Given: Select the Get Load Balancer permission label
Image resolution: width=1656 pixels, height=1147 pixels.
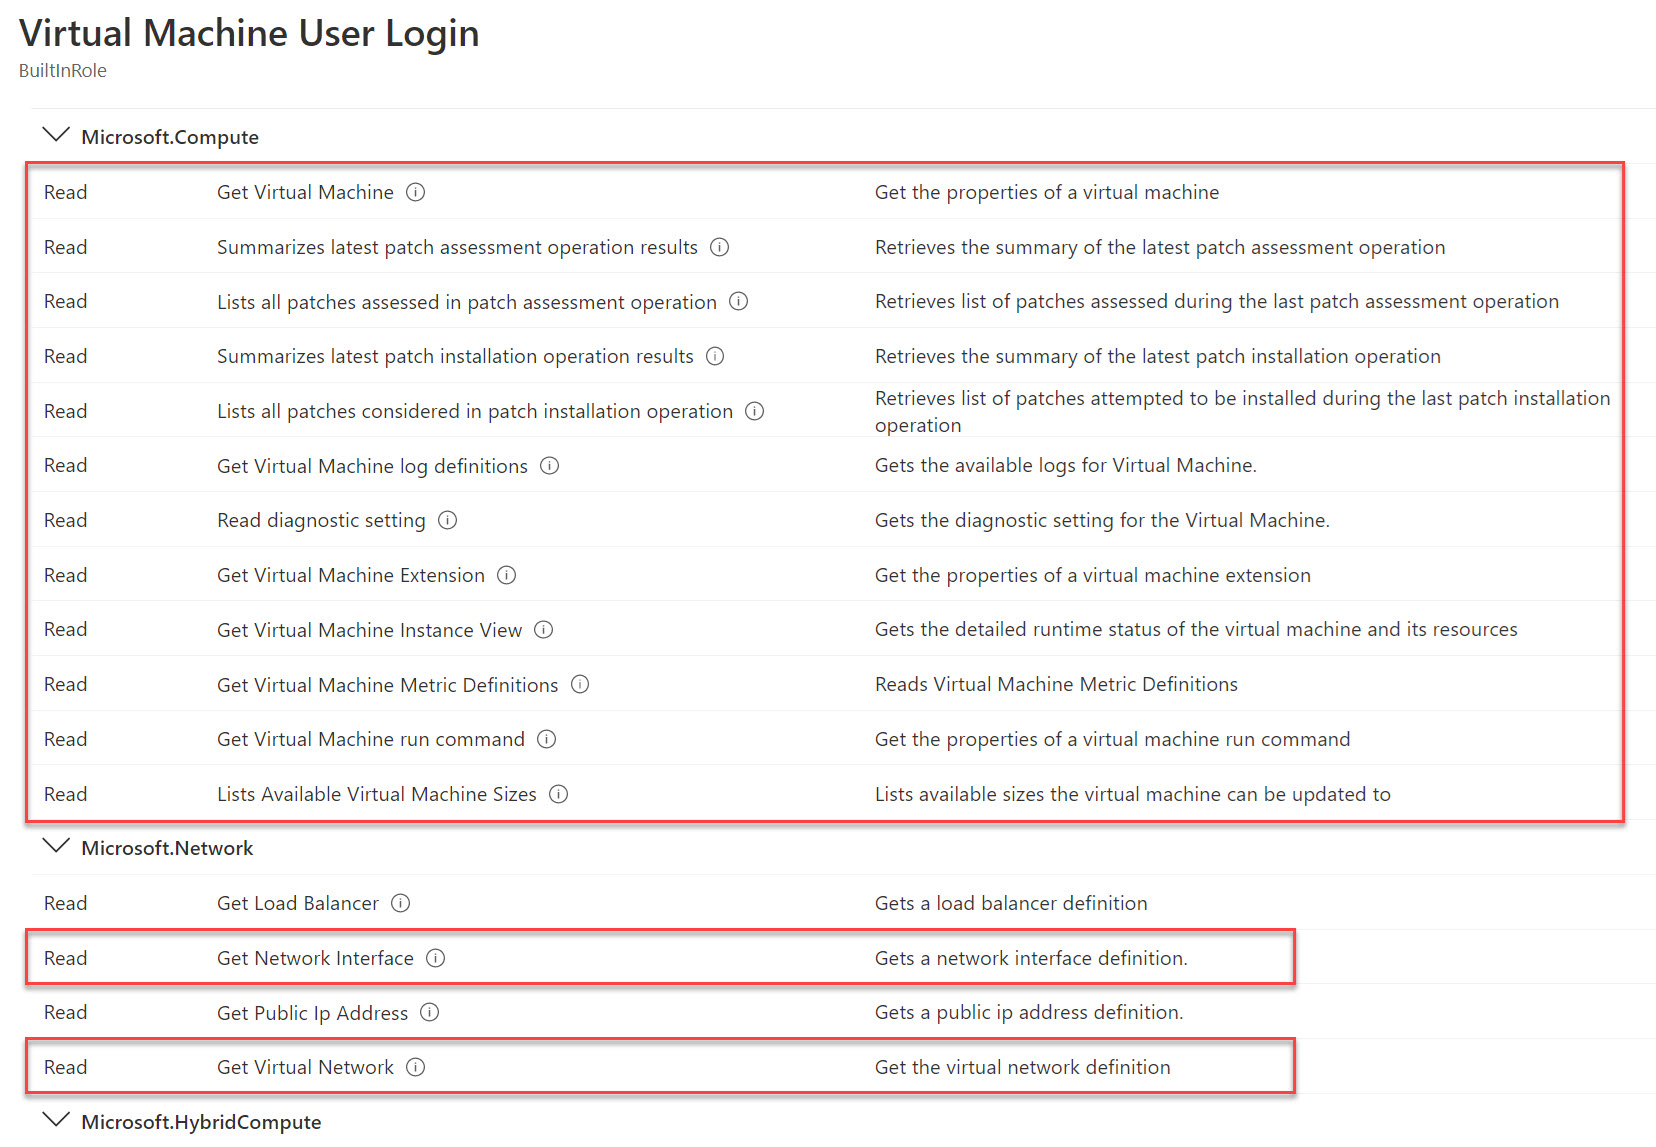Looking at the screenshot, I should click(297, 903).
